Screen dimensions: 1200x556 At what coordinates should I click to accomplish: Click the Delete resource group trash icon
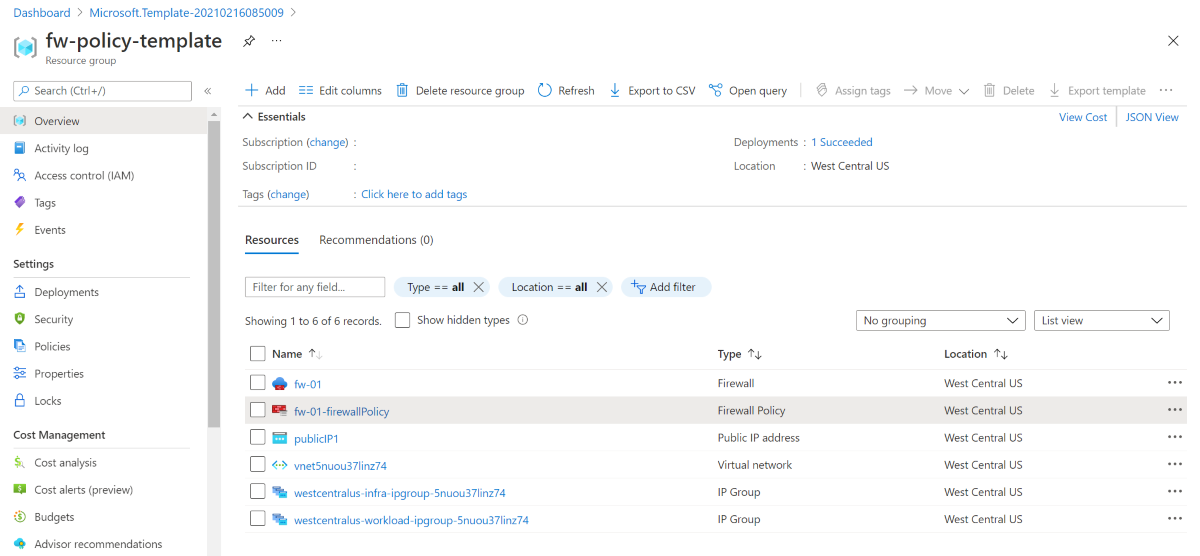pyautogui.click(x=402, y=90)
